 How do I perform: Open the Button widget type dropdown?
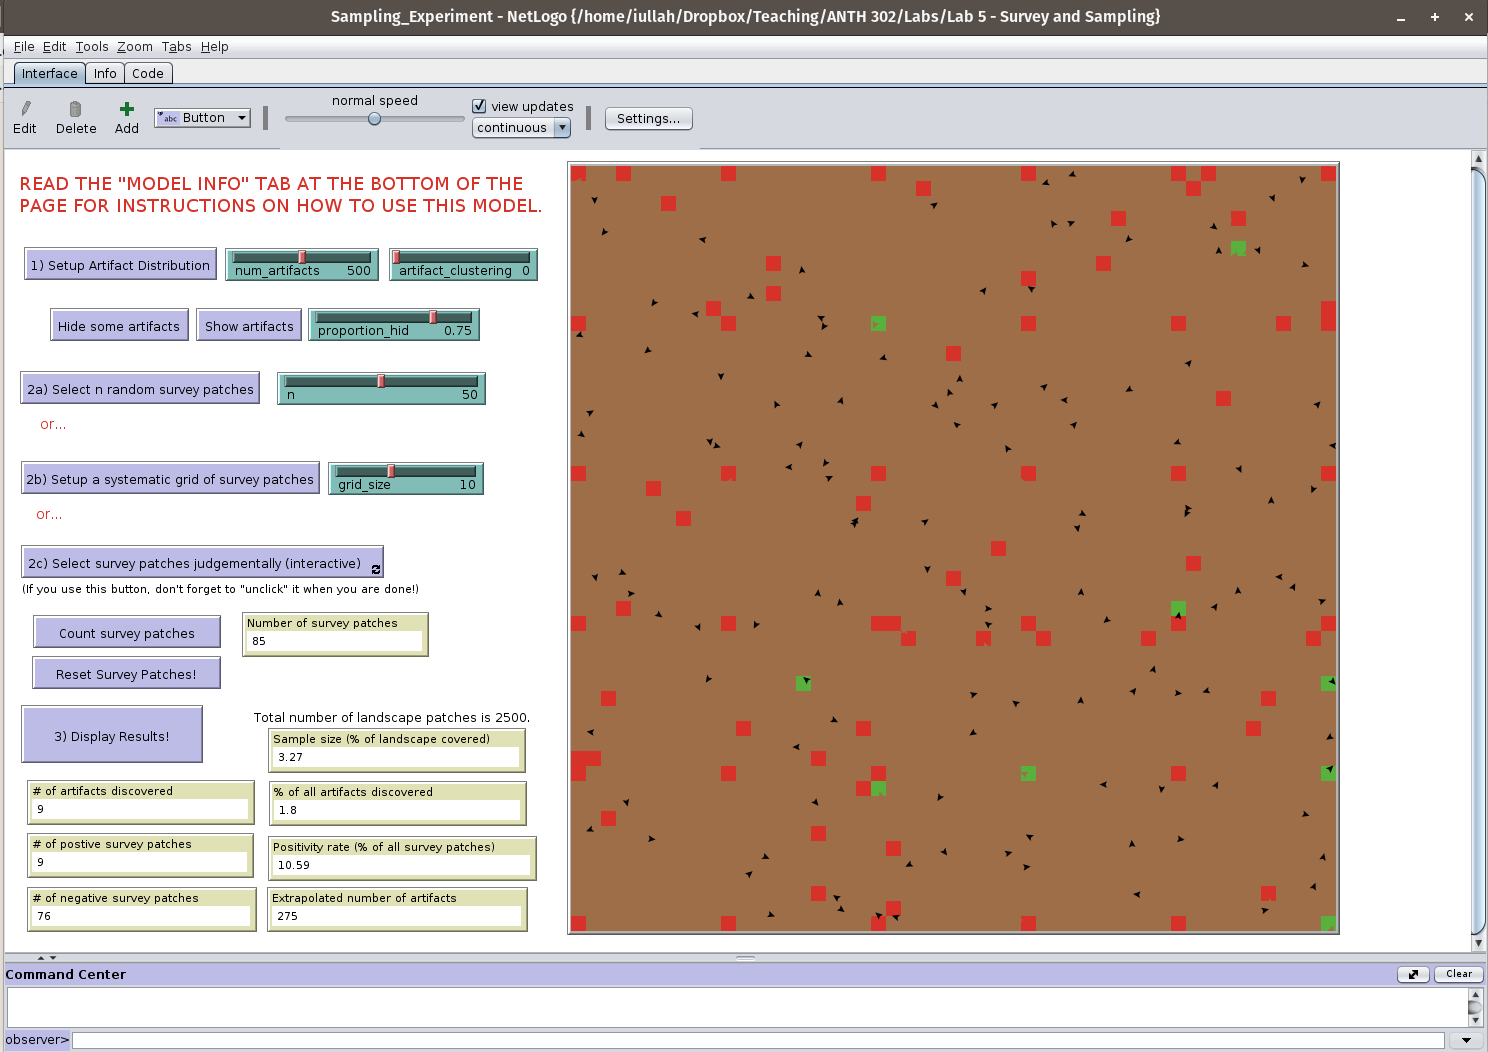click(x=241, y=118)
